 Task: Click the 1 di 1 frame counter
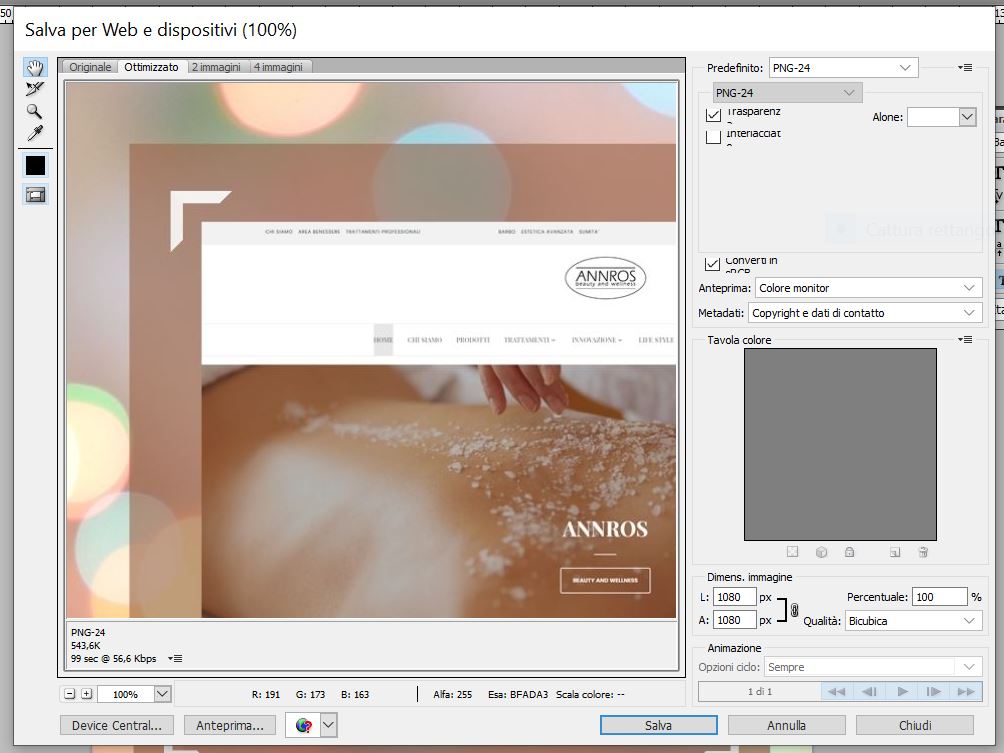coord(760,692)
